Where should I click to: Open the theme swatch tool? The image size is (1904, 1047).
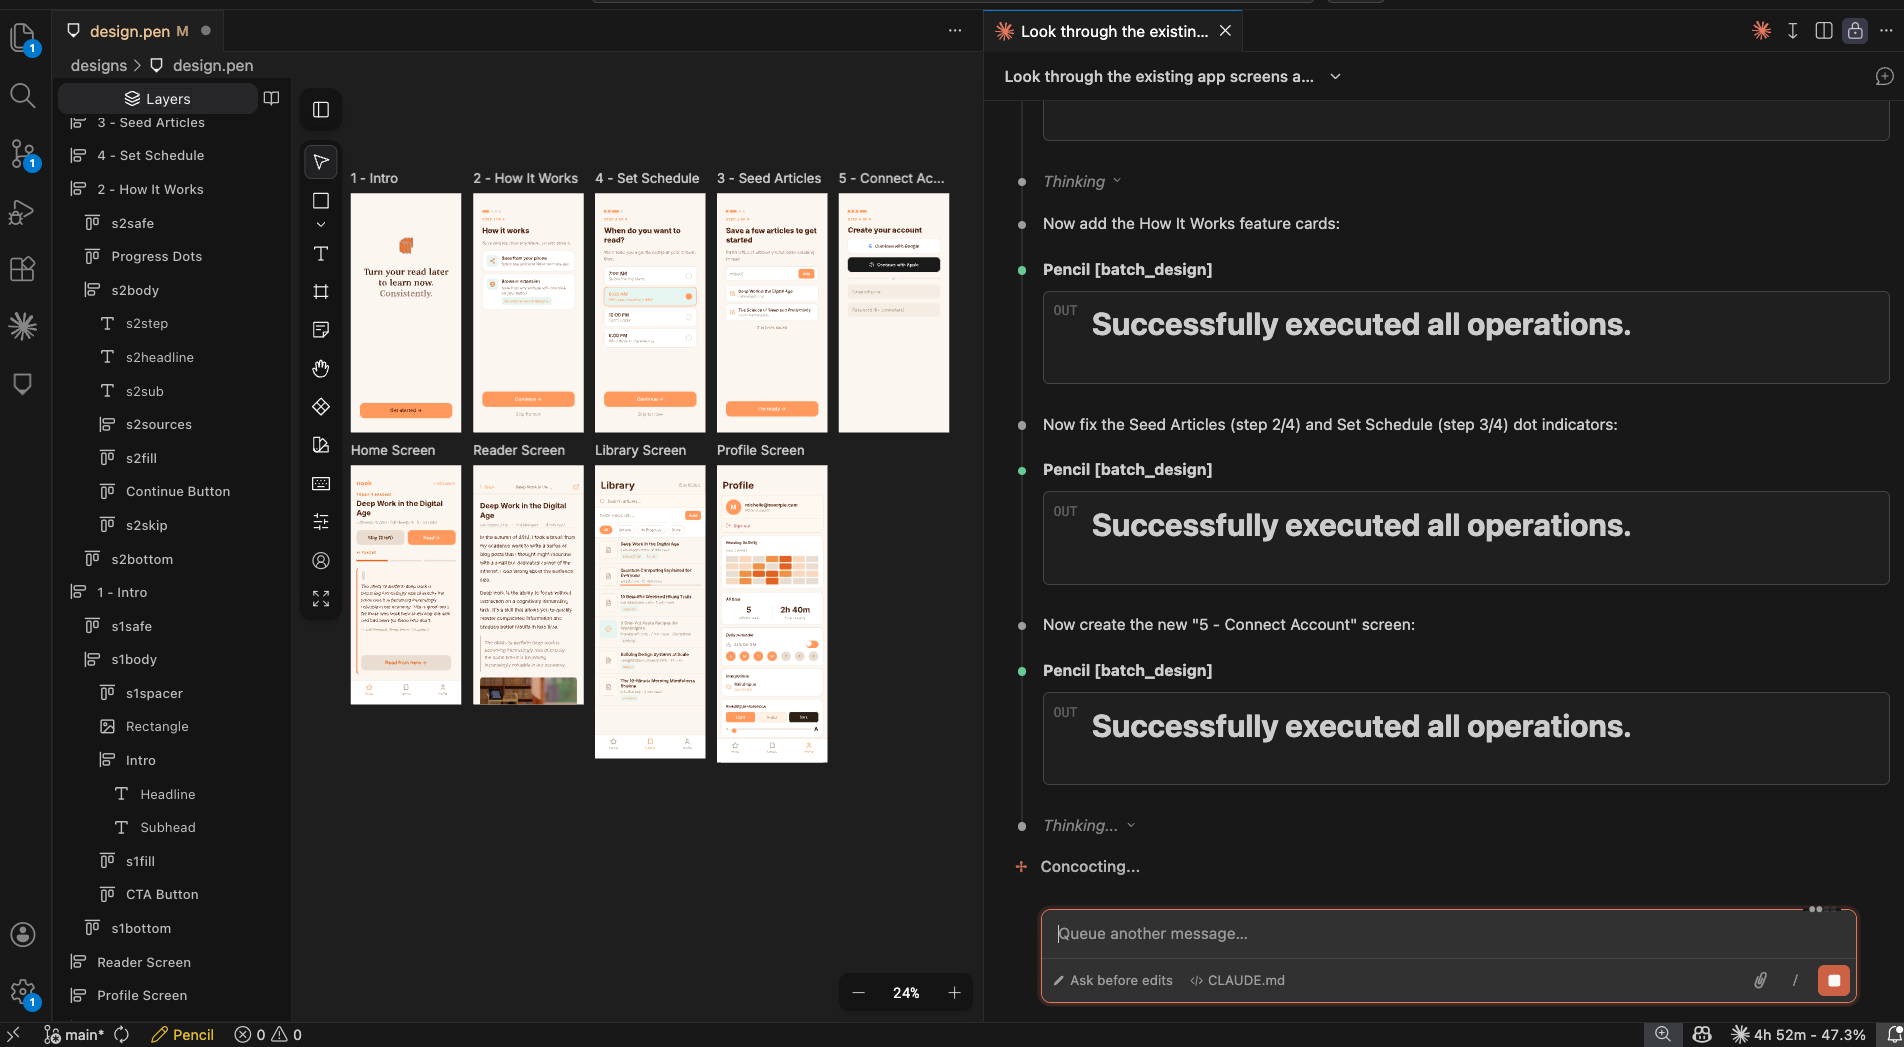click(x=321, y=445)
